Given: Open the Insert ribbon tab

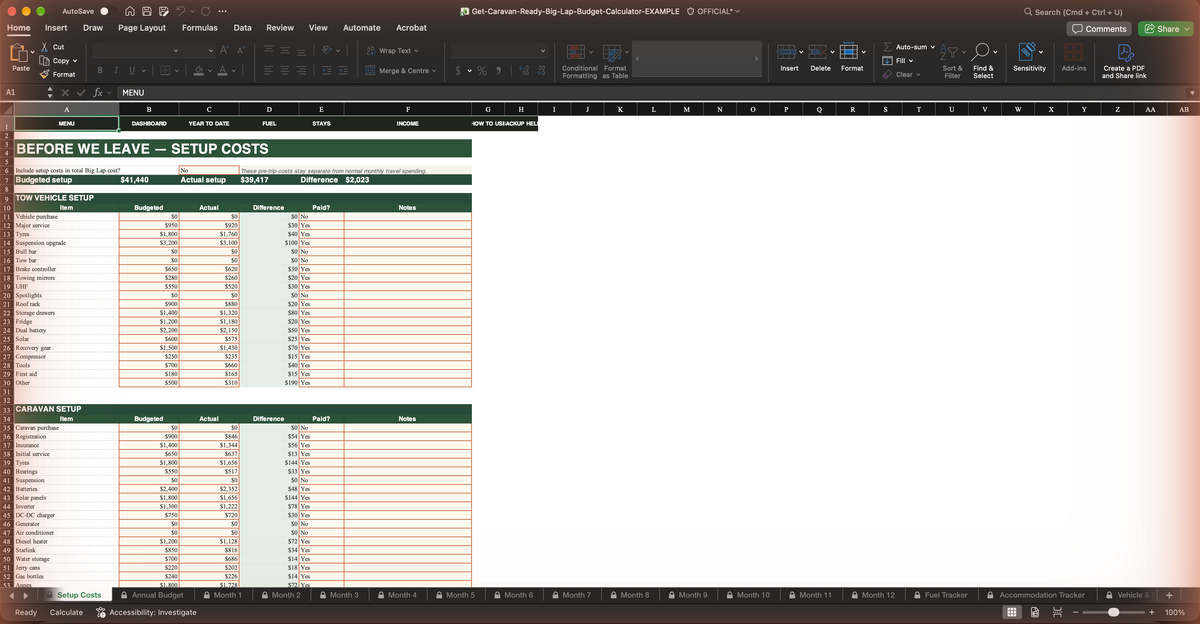Looking at the screenshot, I should click(56, 28).
